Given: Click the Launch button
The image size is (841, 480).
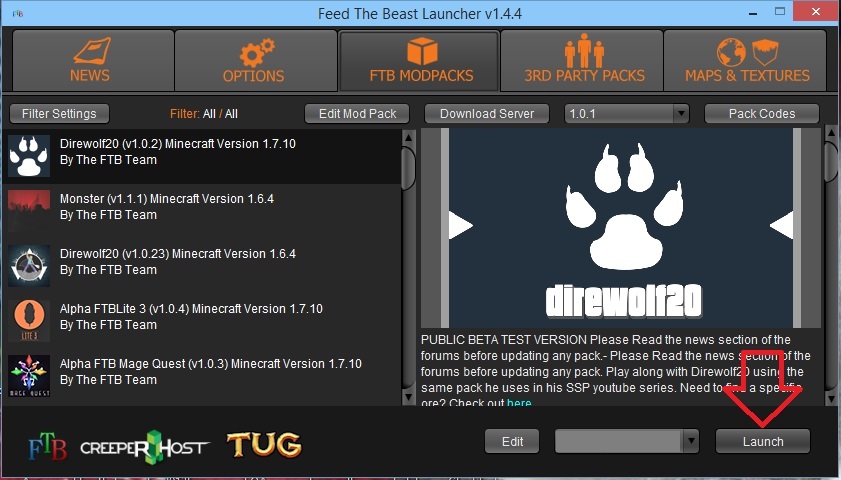Looking at the screenshot, I should click(x=763, y=441).
